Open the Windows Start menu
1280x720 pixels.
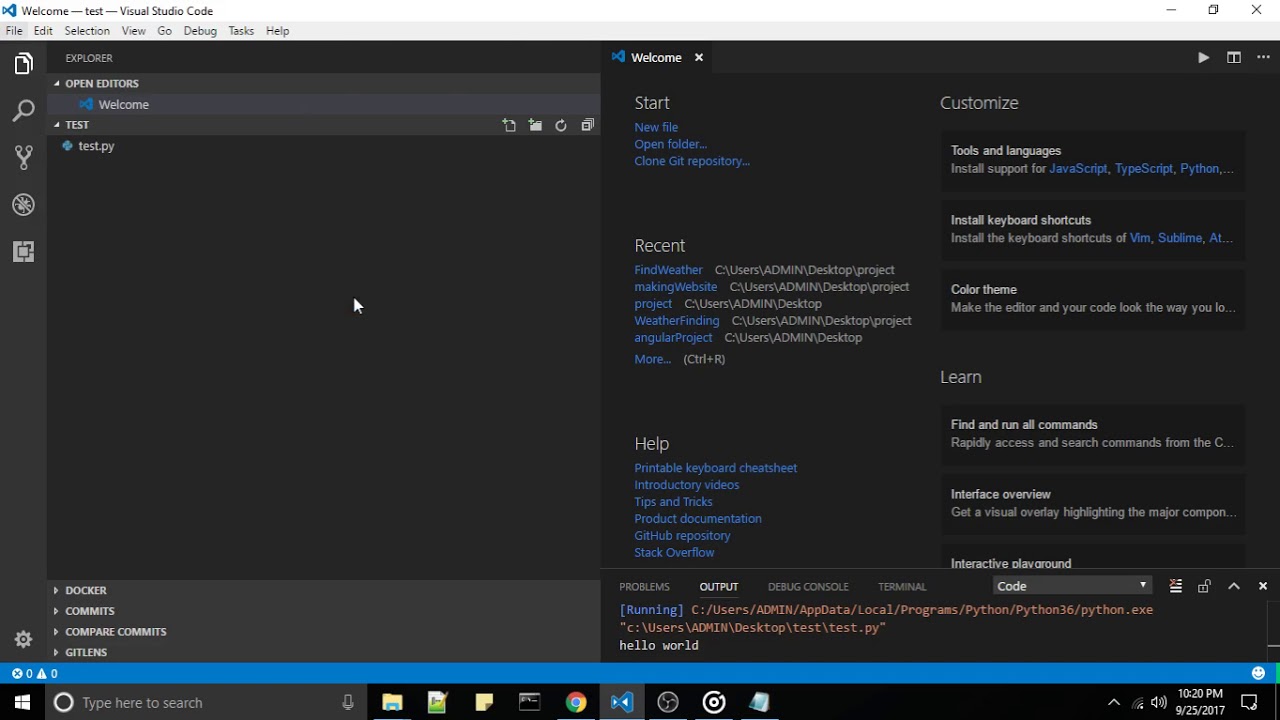tap(22, 702)
